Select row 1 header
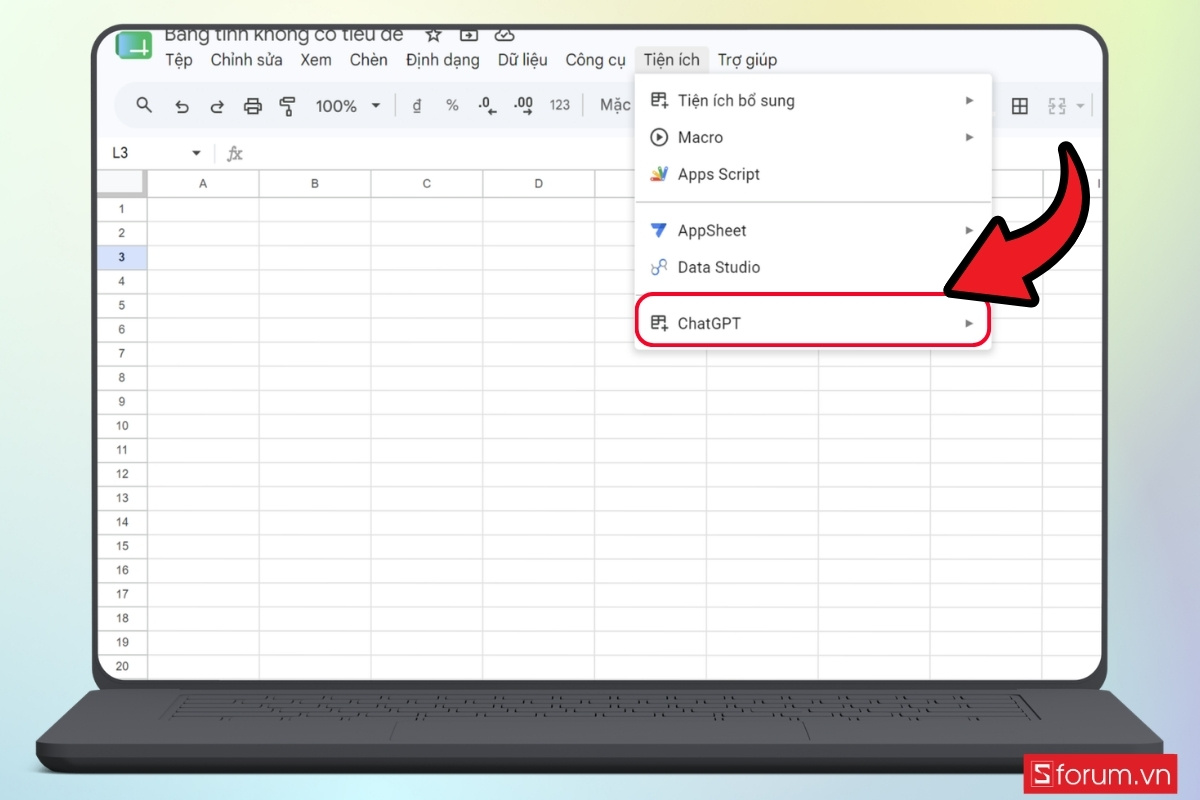This screenshot has width=1200, height=800. [x=122, y=209]
